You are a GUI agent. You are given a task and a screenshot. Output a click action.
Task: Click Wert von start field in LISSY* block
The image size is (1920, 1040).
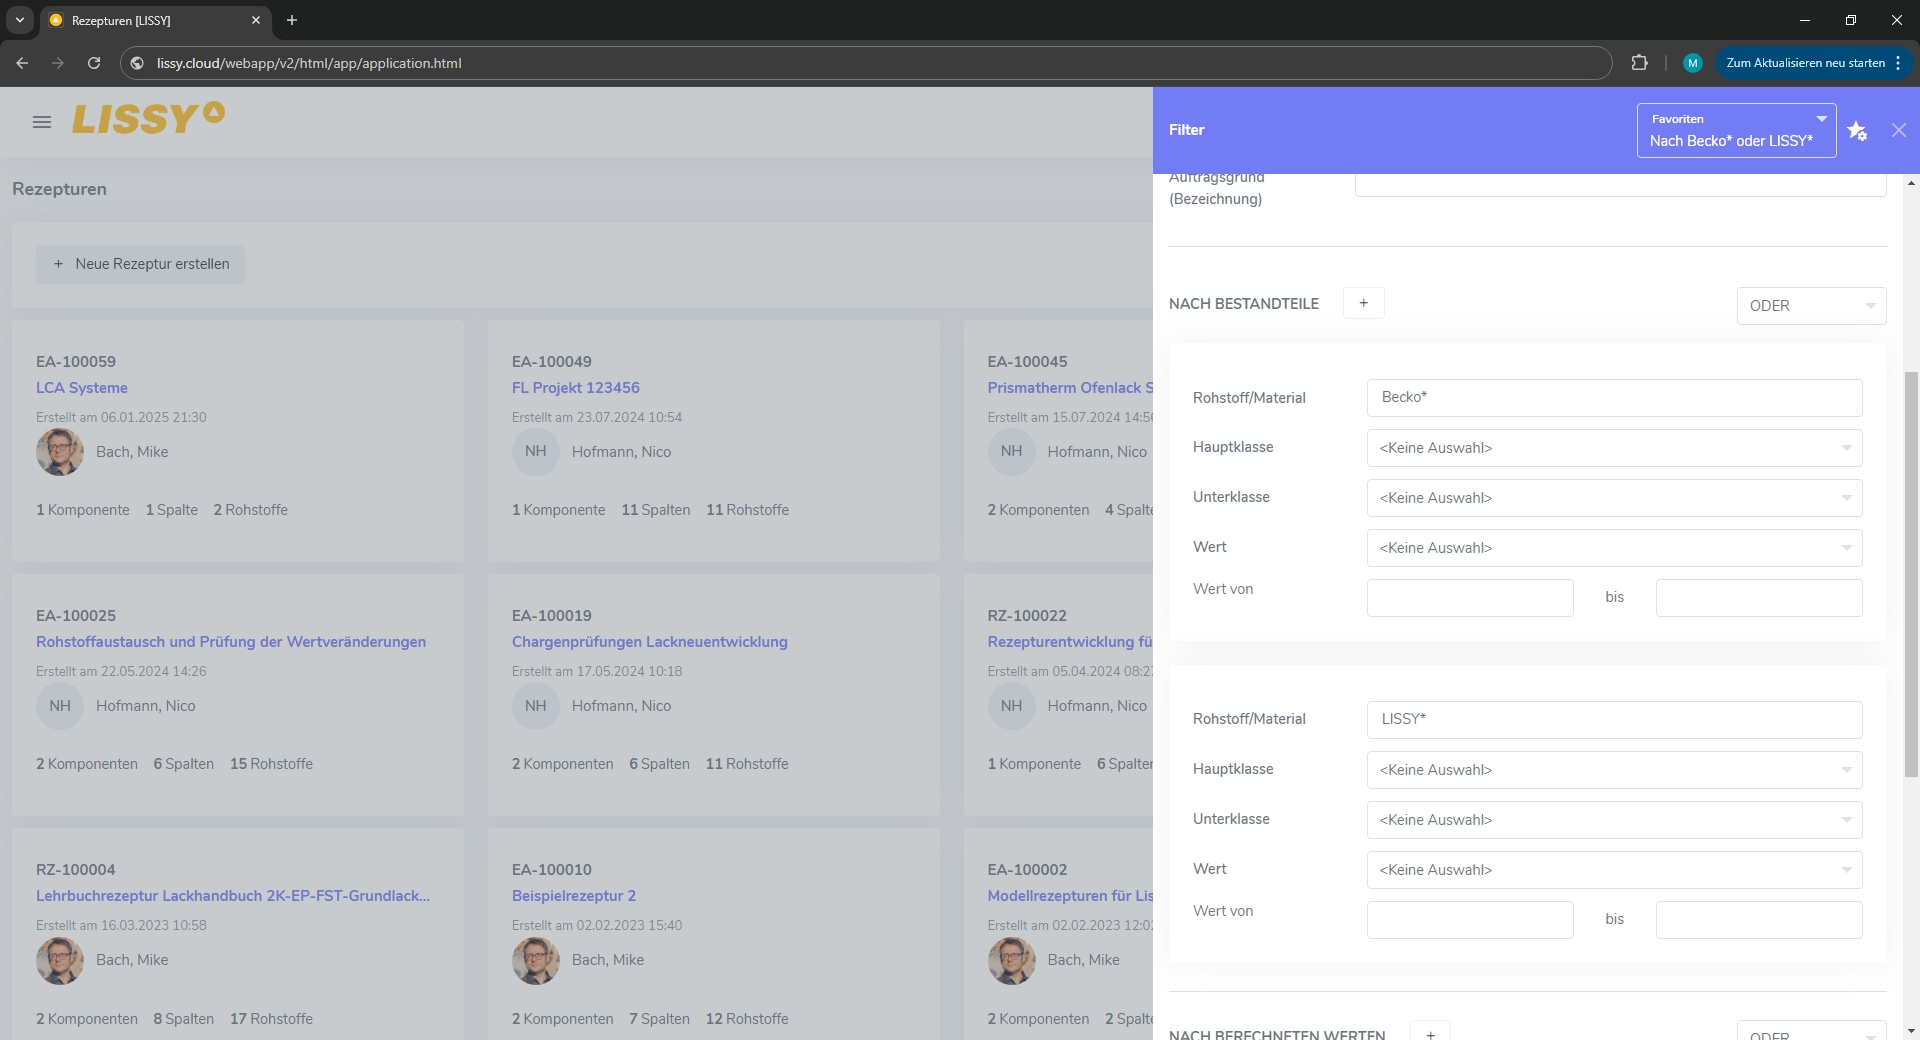1470,920
